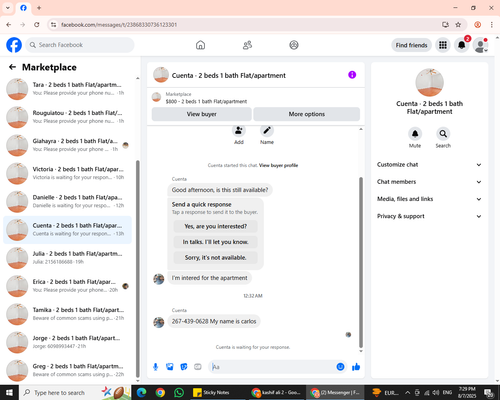The width and height of the screenshot is (500, 400).
Task: Click the chat messages vertical scrollbar
Action: tap(361, 262)
